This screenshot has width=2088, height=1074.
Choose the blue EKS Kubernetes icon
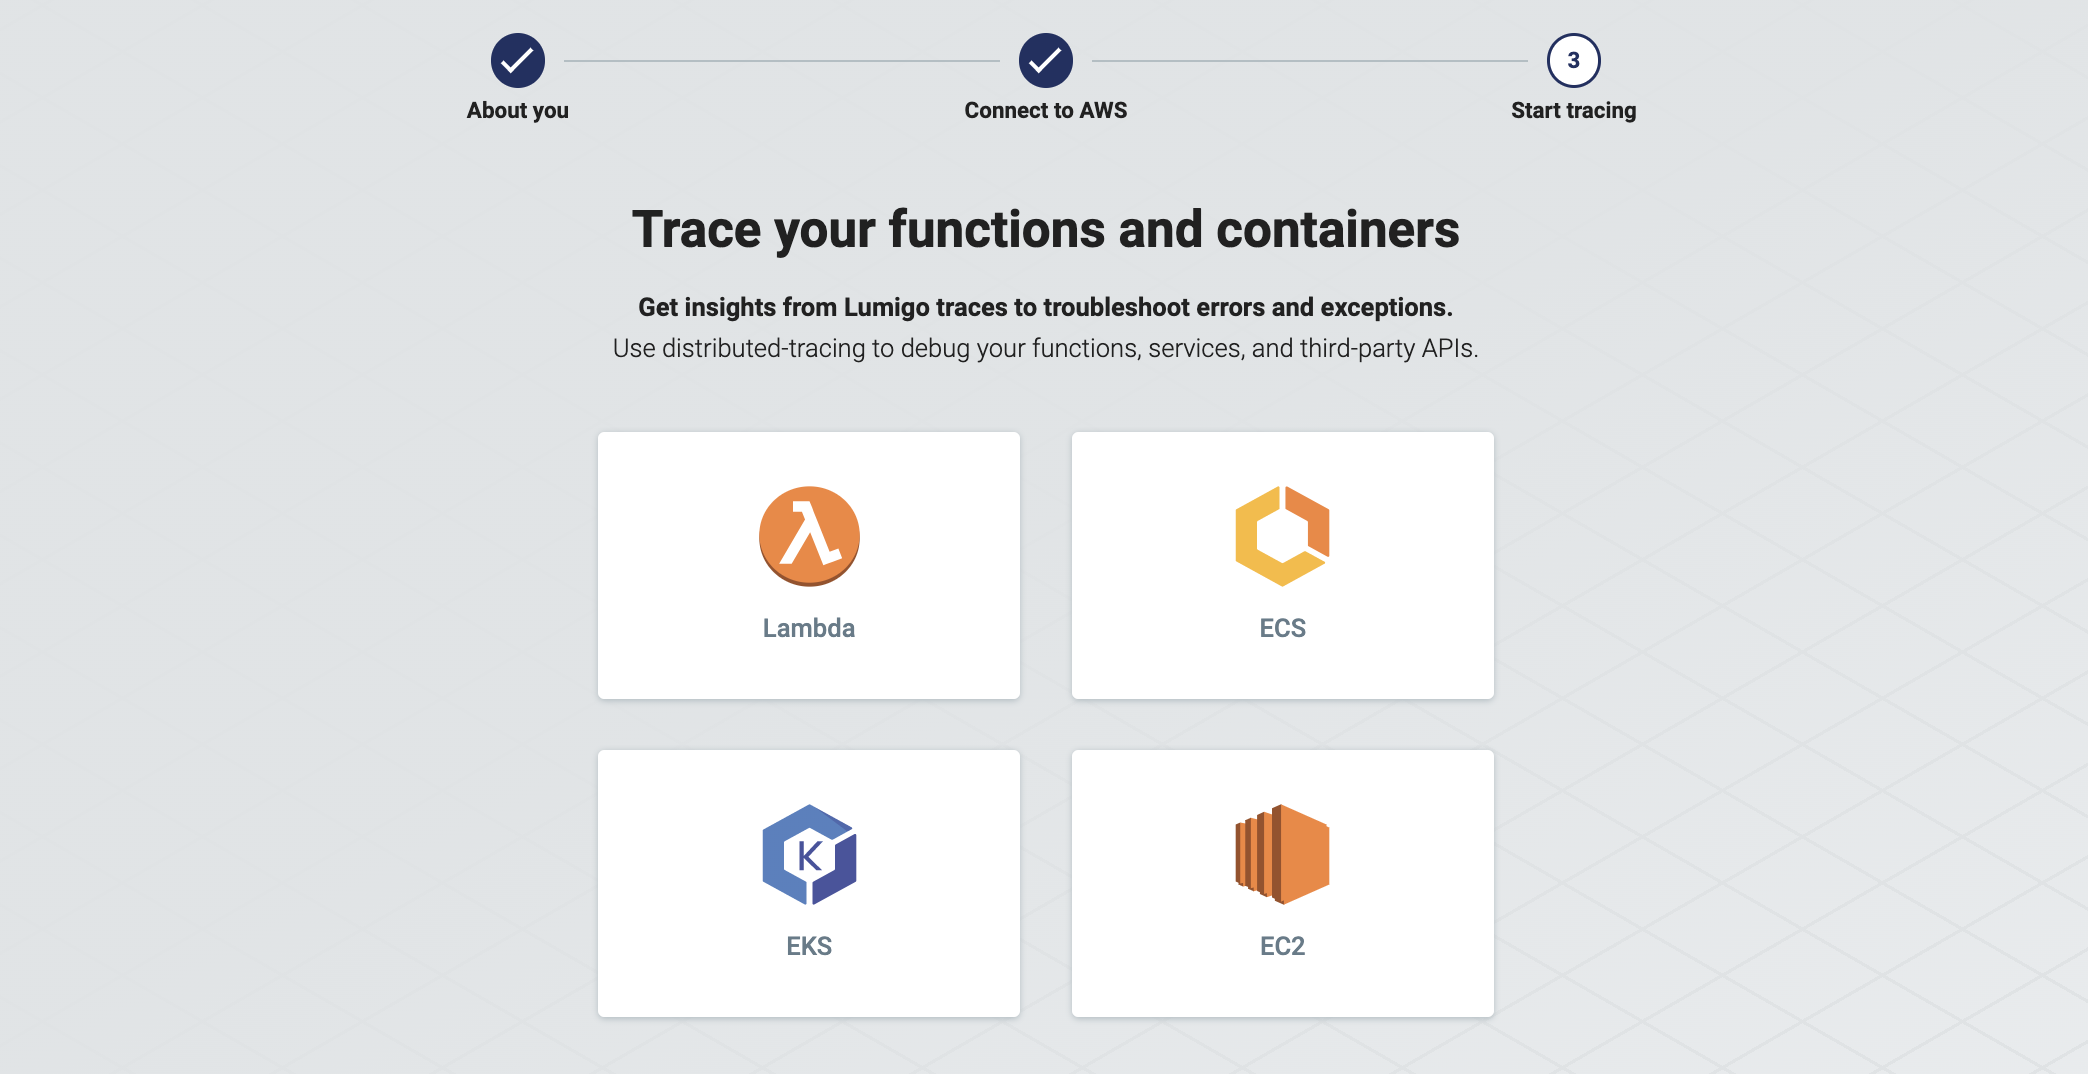pyautogui.click(x=809, y=854)
